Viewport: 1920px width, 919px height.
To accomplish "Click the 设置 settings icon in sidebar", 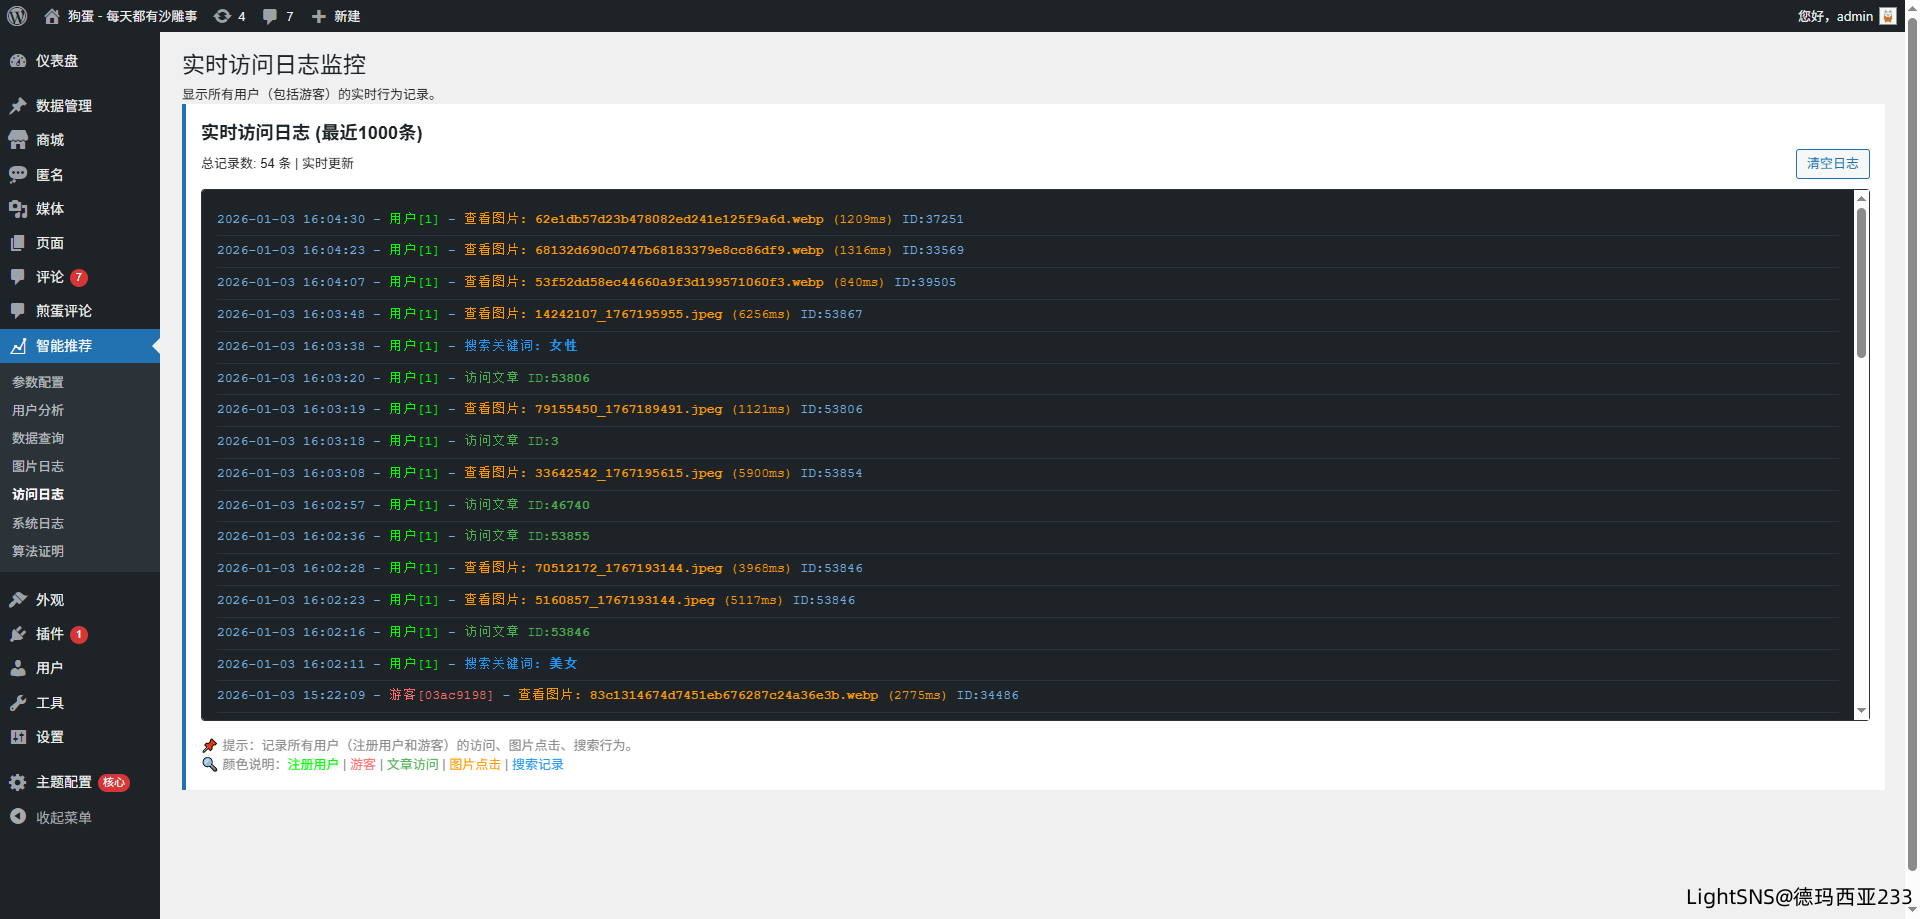I will 18,737.
